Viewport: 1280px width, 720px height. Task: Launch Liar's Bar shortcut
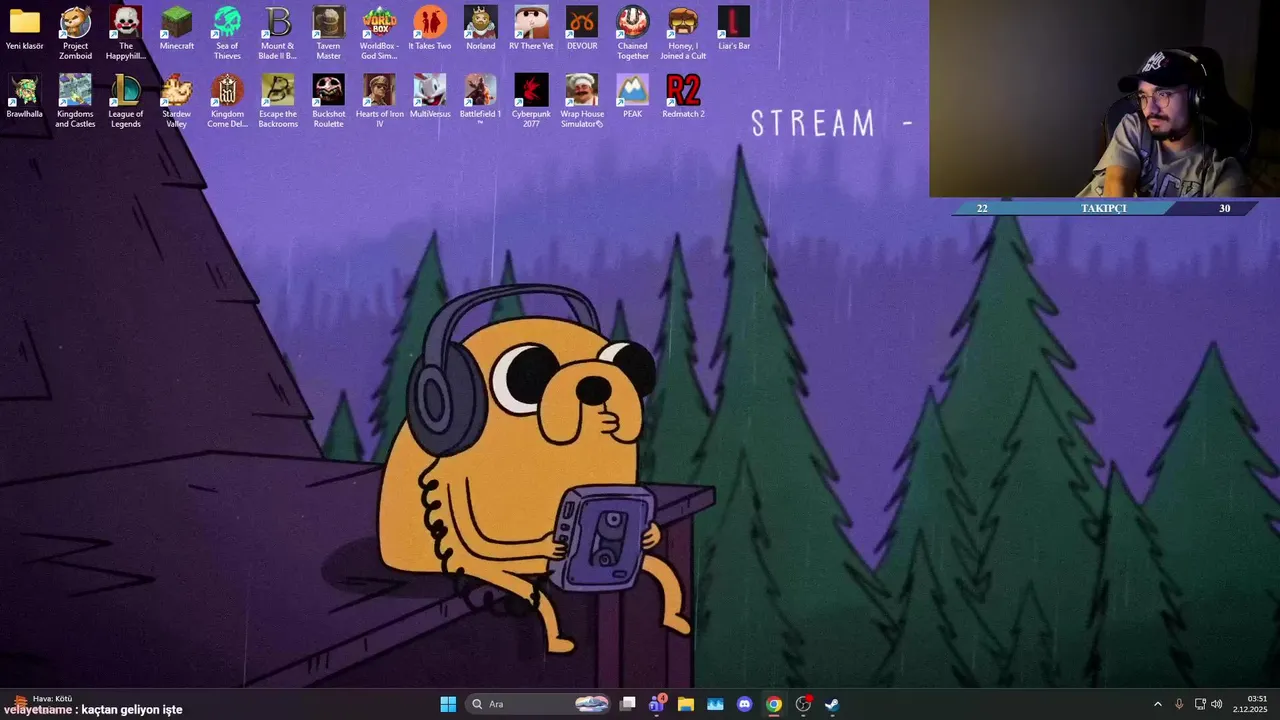pos(734,28)
